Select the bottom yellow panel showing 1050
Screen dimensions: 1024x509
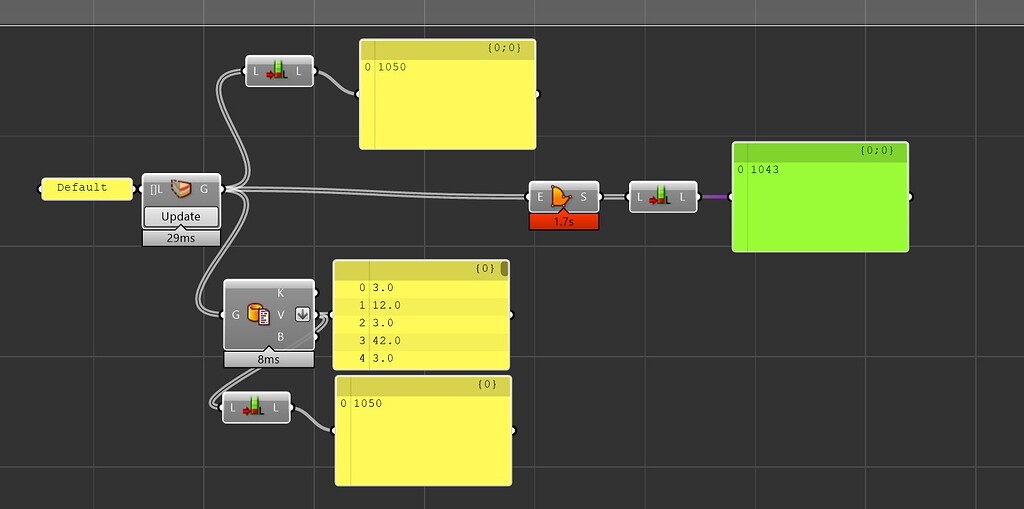[x=423, y=431]
